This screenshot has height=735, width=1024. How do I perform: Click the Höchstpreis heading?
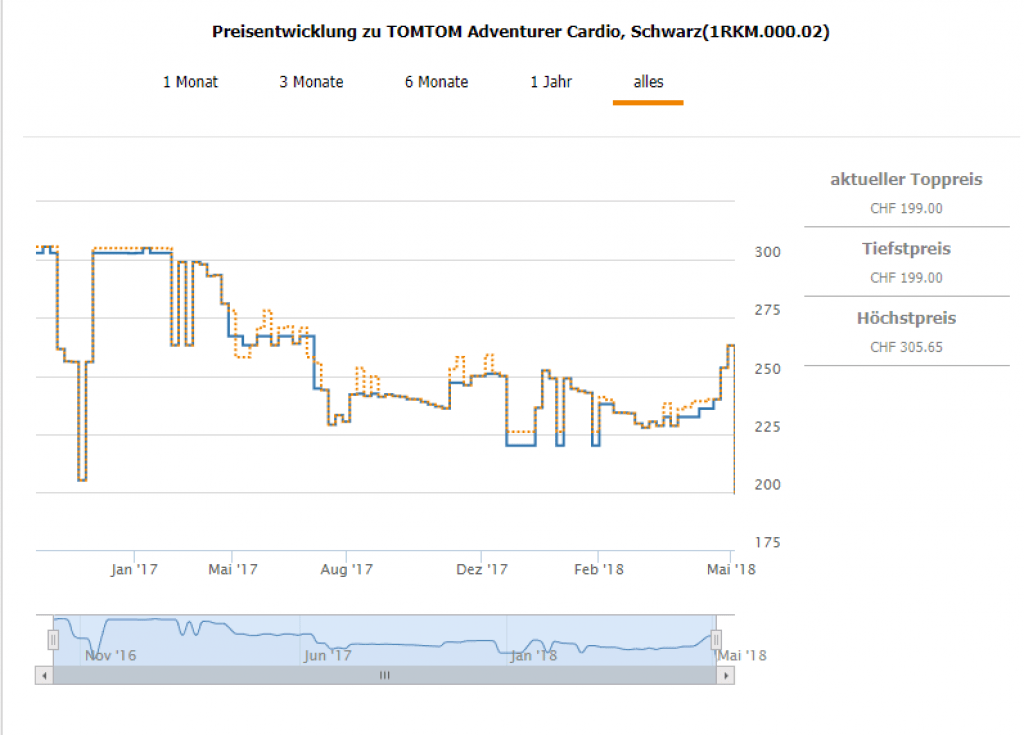[906, 319]
